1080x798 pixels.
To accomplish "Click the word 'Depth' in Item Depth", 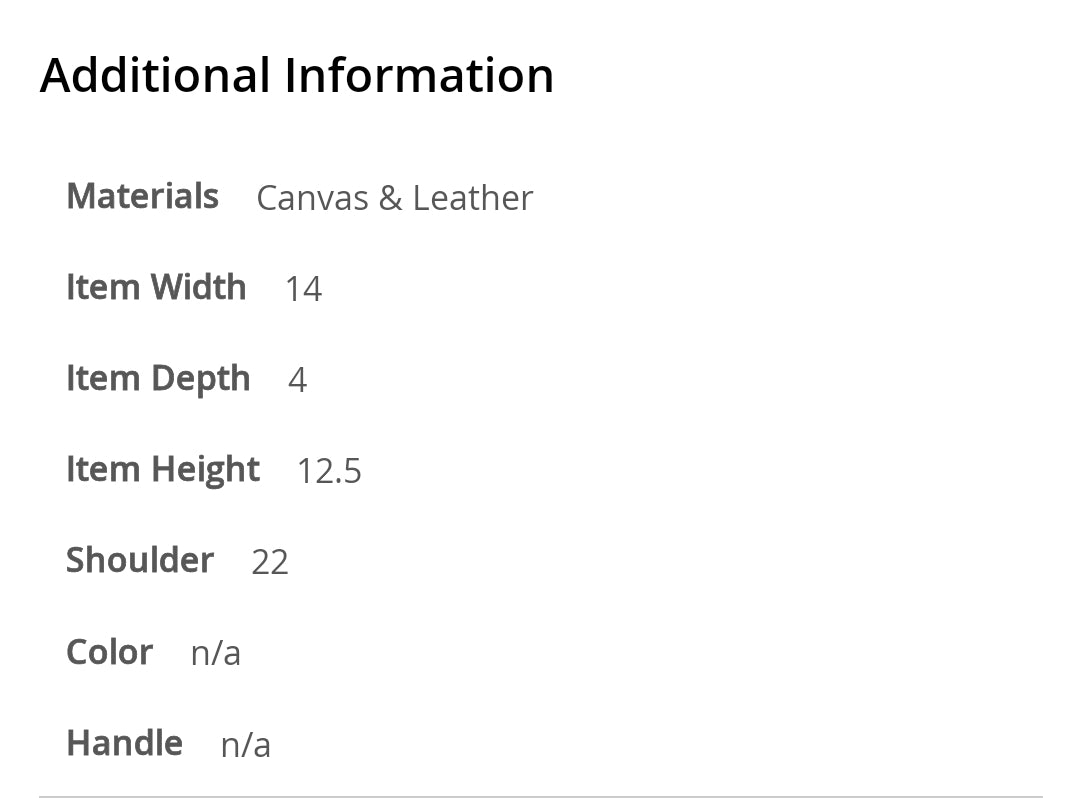I will (x=200, y=379).
